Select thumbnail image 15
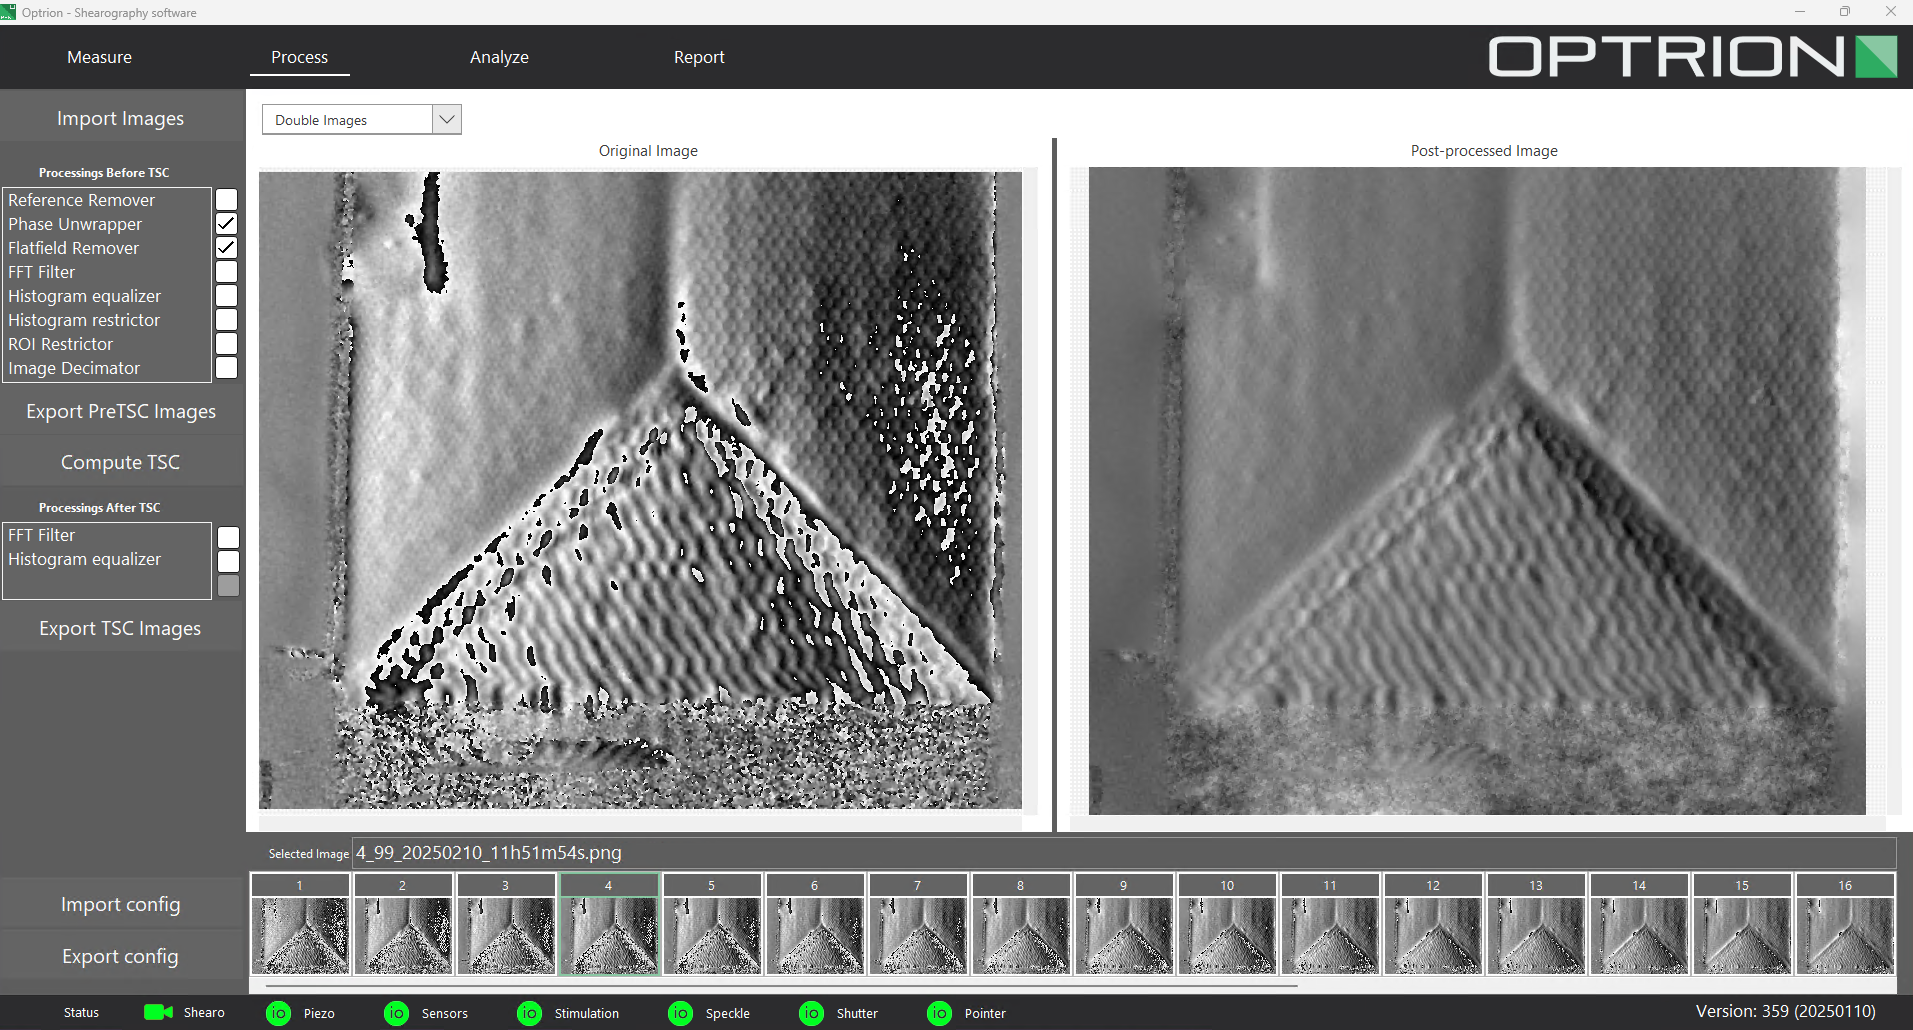This screenshot has width=1913, height=1030. [1742, 924]
